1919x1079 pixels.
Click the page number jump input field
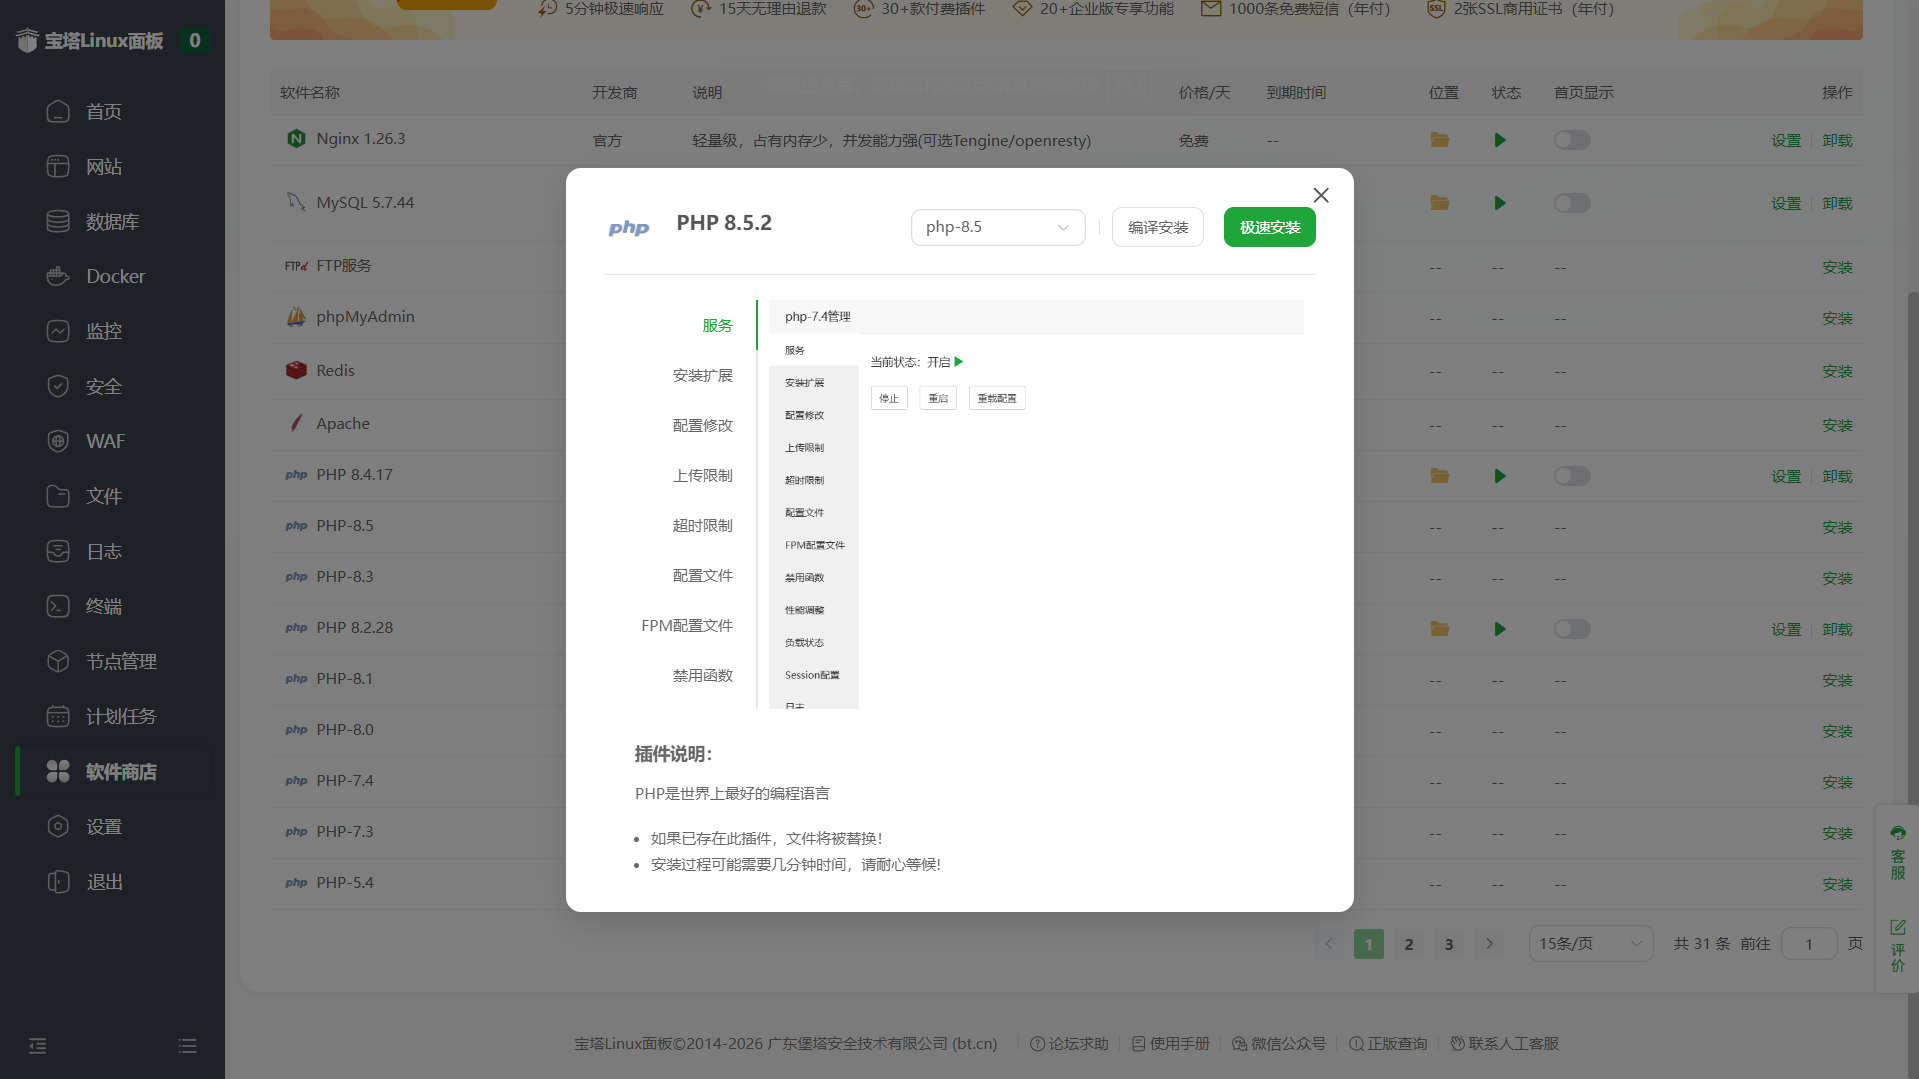point(1808,944)
